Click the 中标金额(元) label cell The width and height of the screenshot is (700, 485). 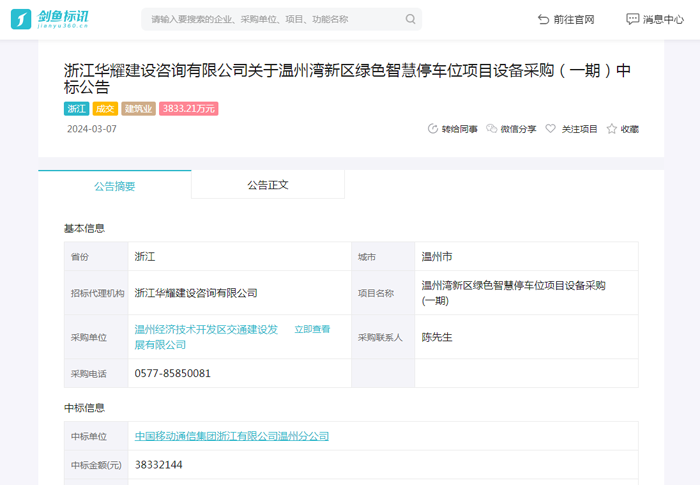(96, 465)
